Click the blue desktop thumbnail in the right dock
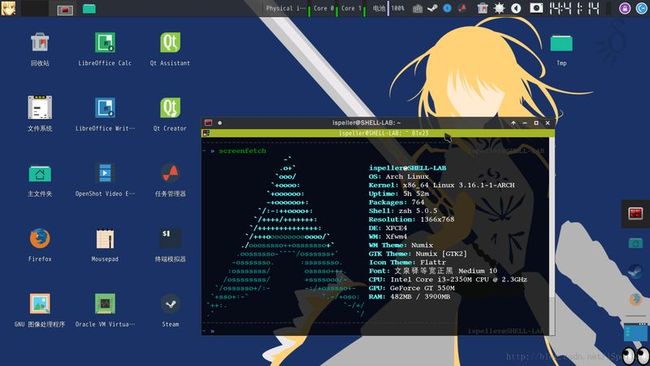The height and width of the screenshot is (366, 650). click(635, 332)
